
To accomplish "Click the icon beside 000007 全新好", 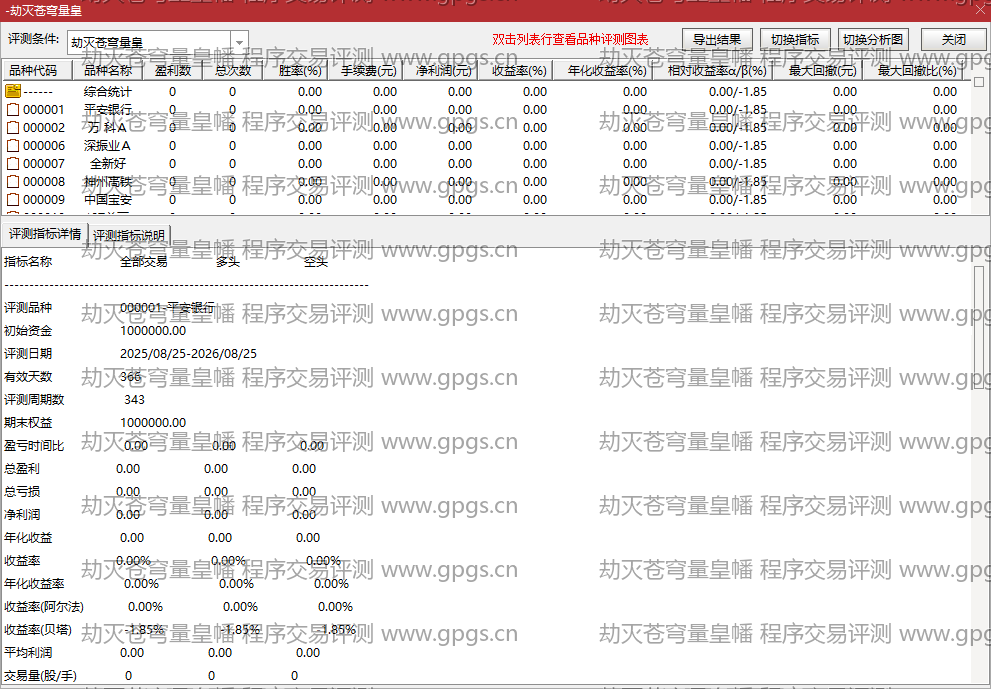I will pyautogui.click(x=13, y=164).
